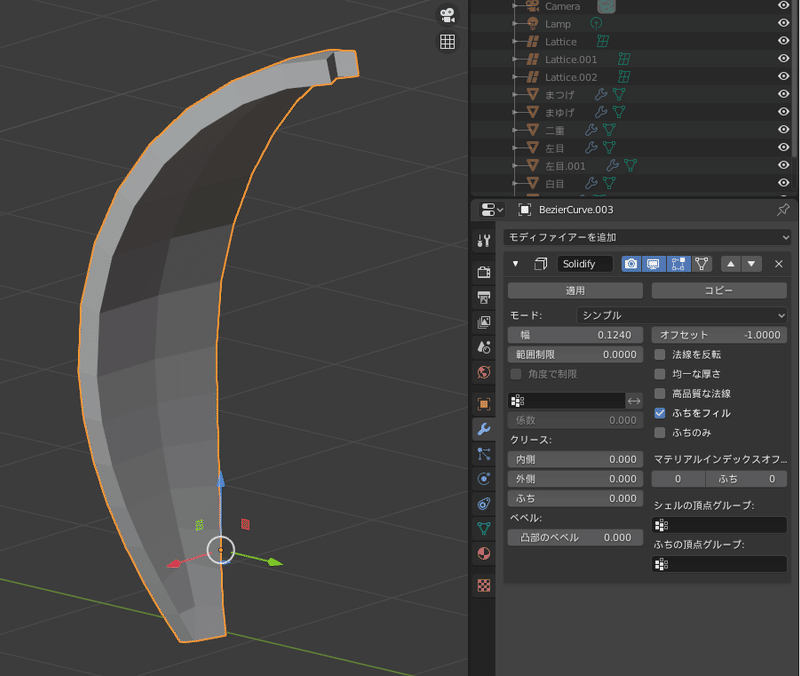Switch perspective/orthographic with the grid icon
The image size is (800, 676).
point(447,42)
